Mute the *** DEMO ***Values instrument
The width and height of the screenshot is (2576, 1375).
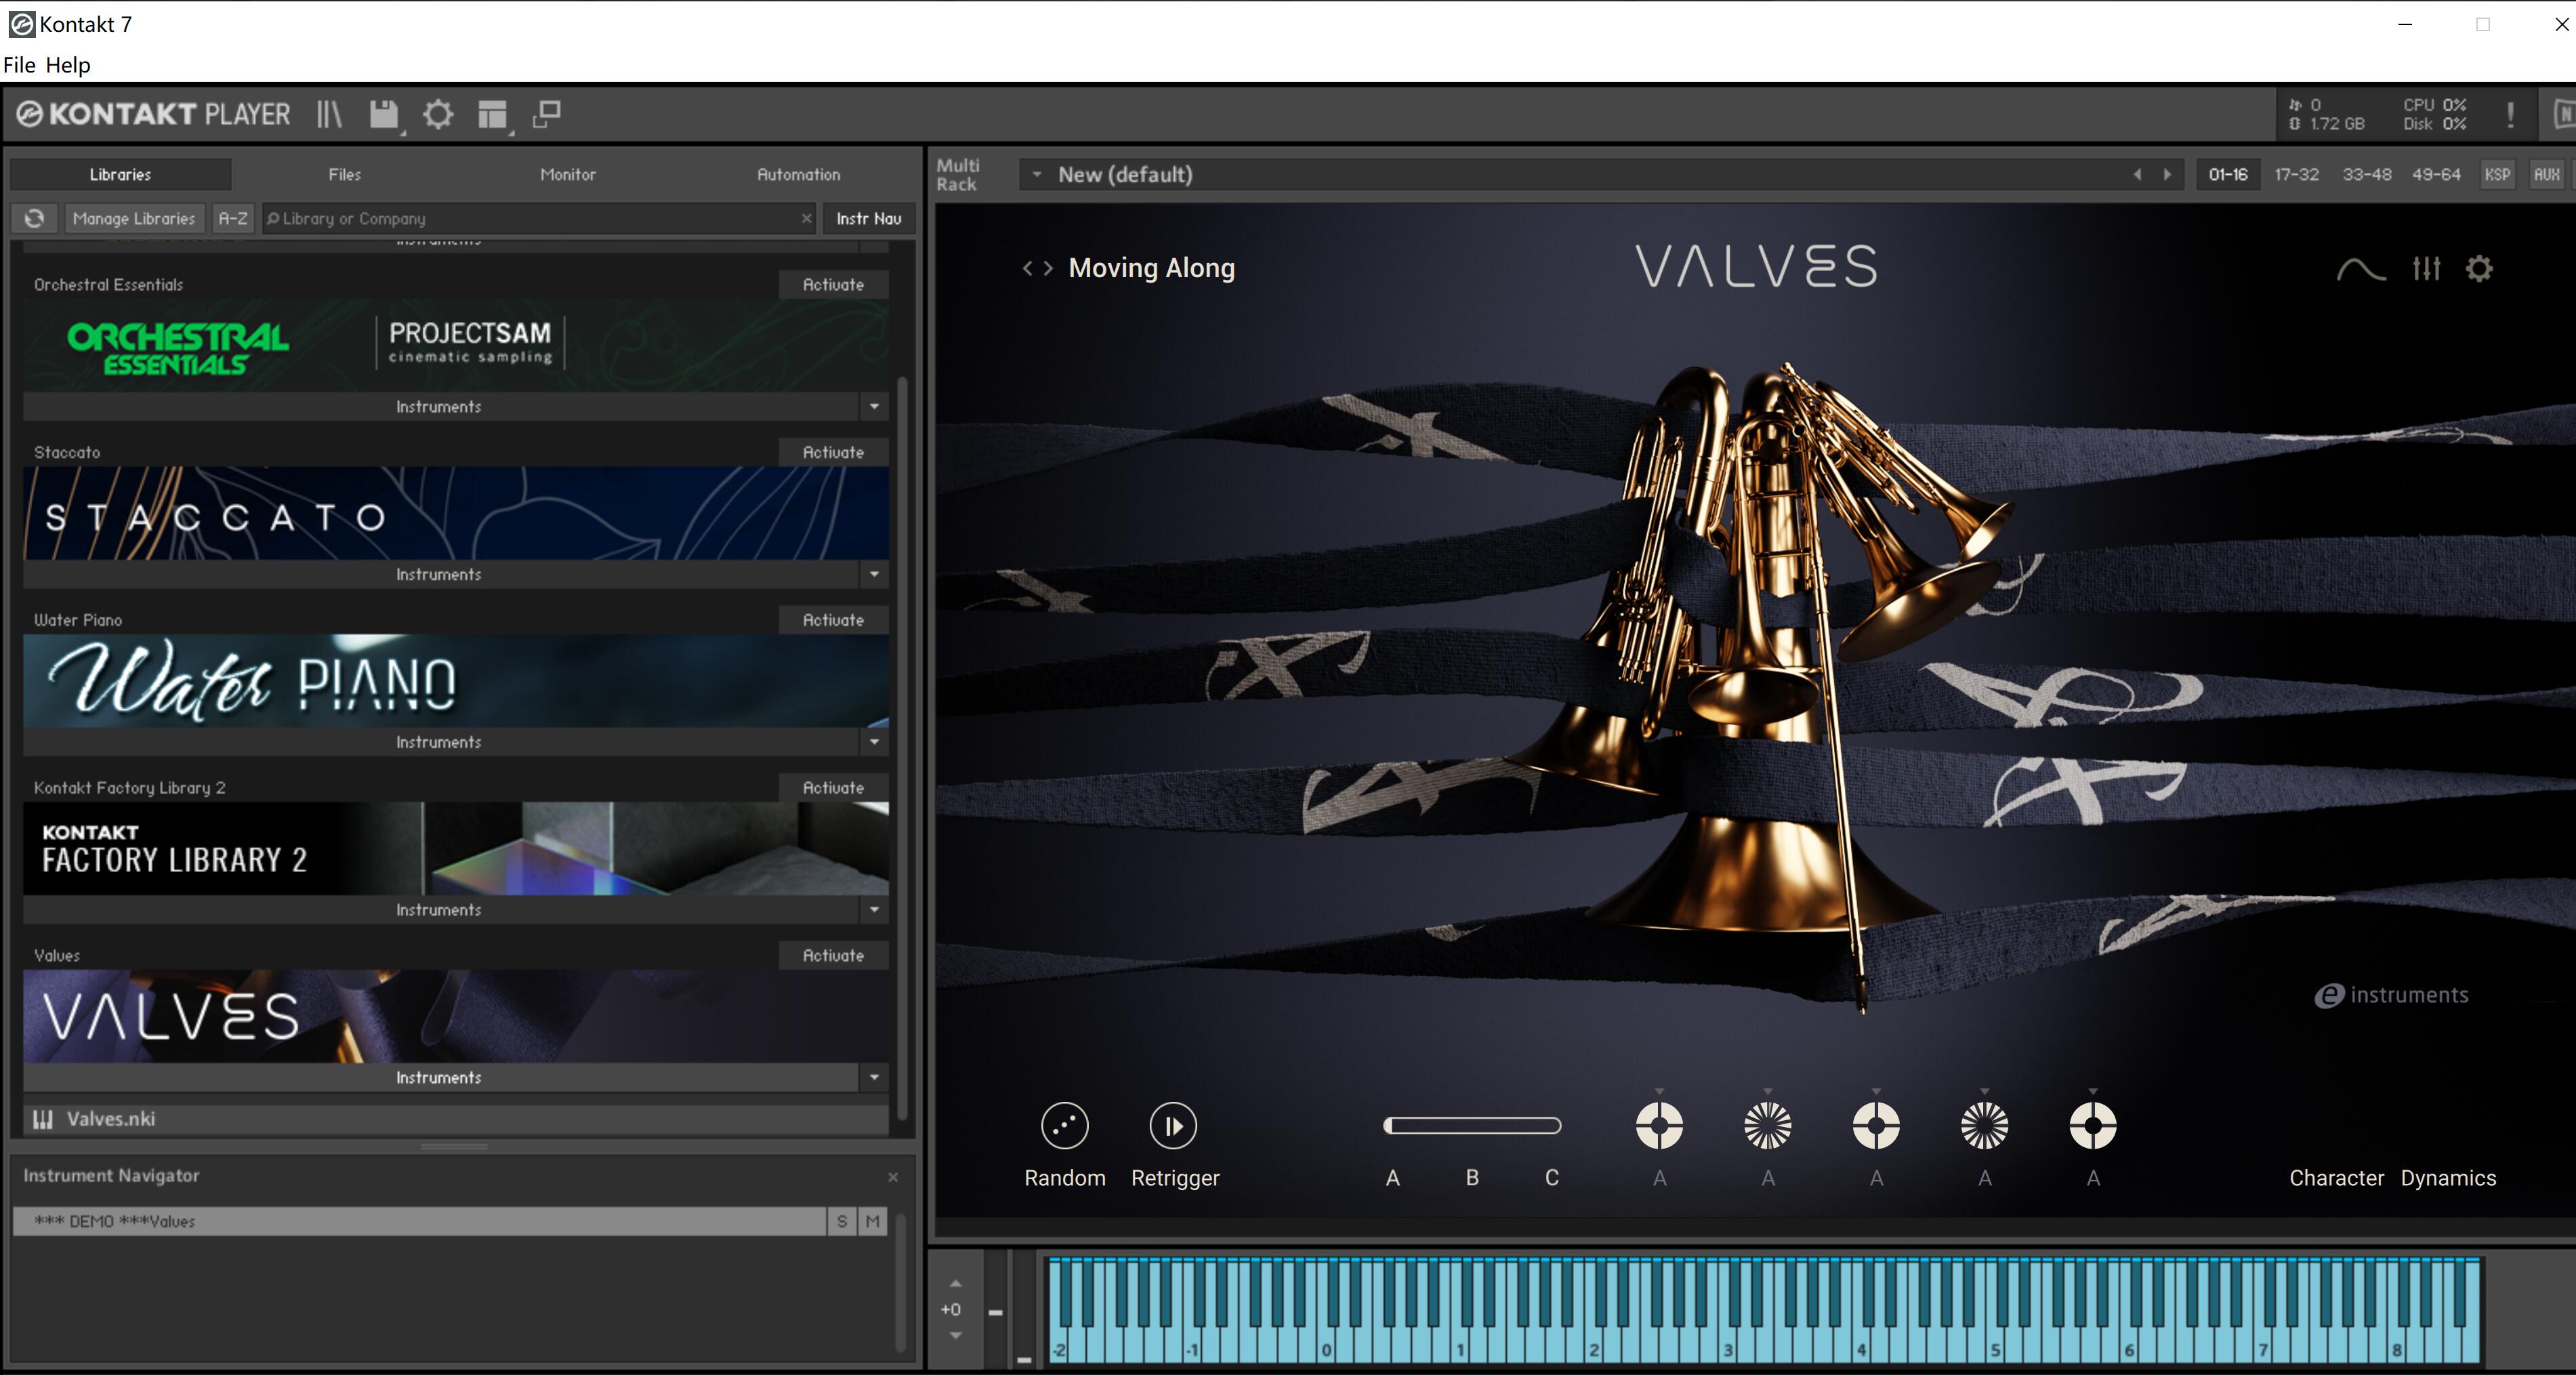point(871,1221)
